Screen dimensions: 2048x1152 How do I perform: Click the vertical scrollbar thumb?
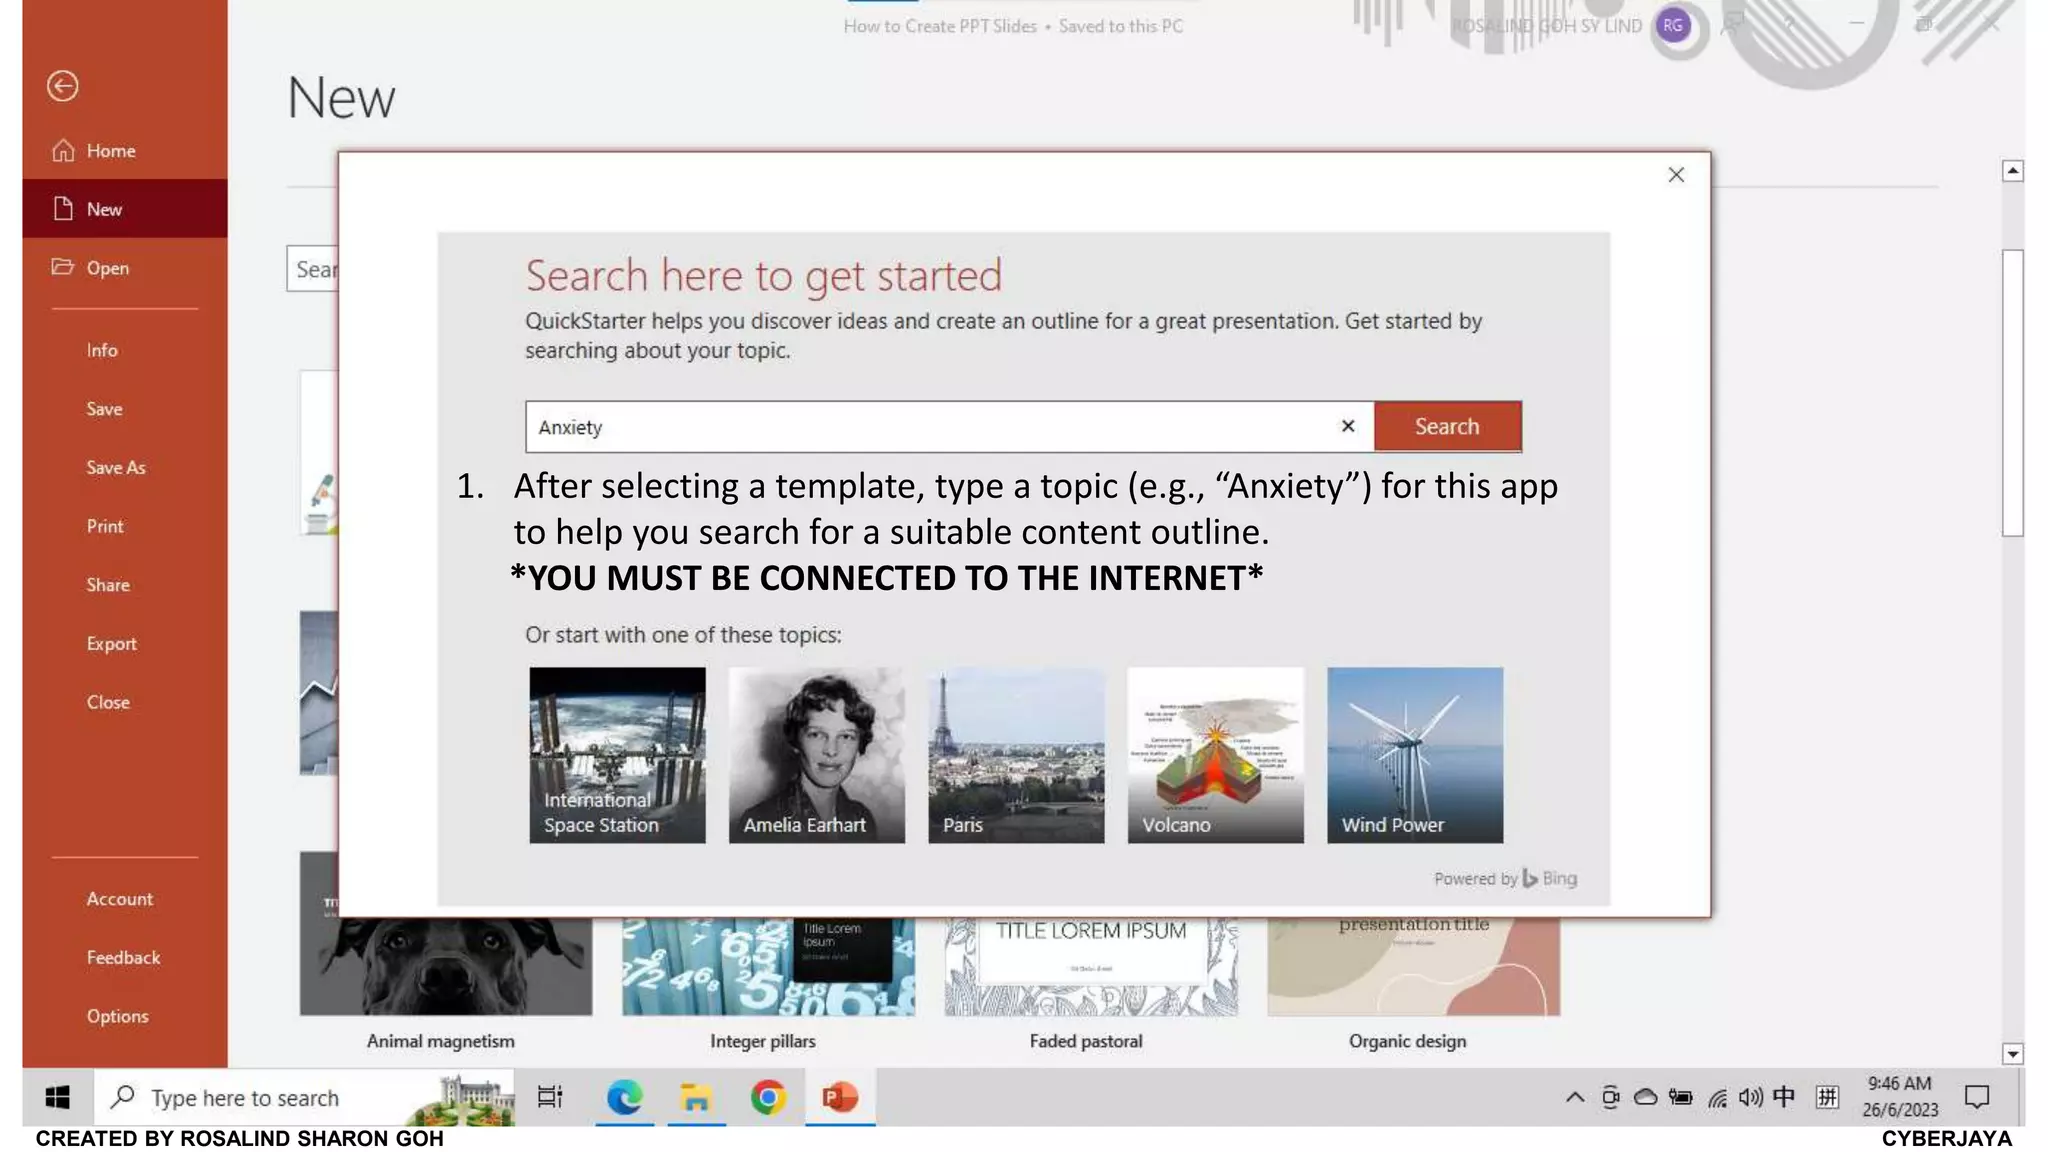pos(2012,393)
